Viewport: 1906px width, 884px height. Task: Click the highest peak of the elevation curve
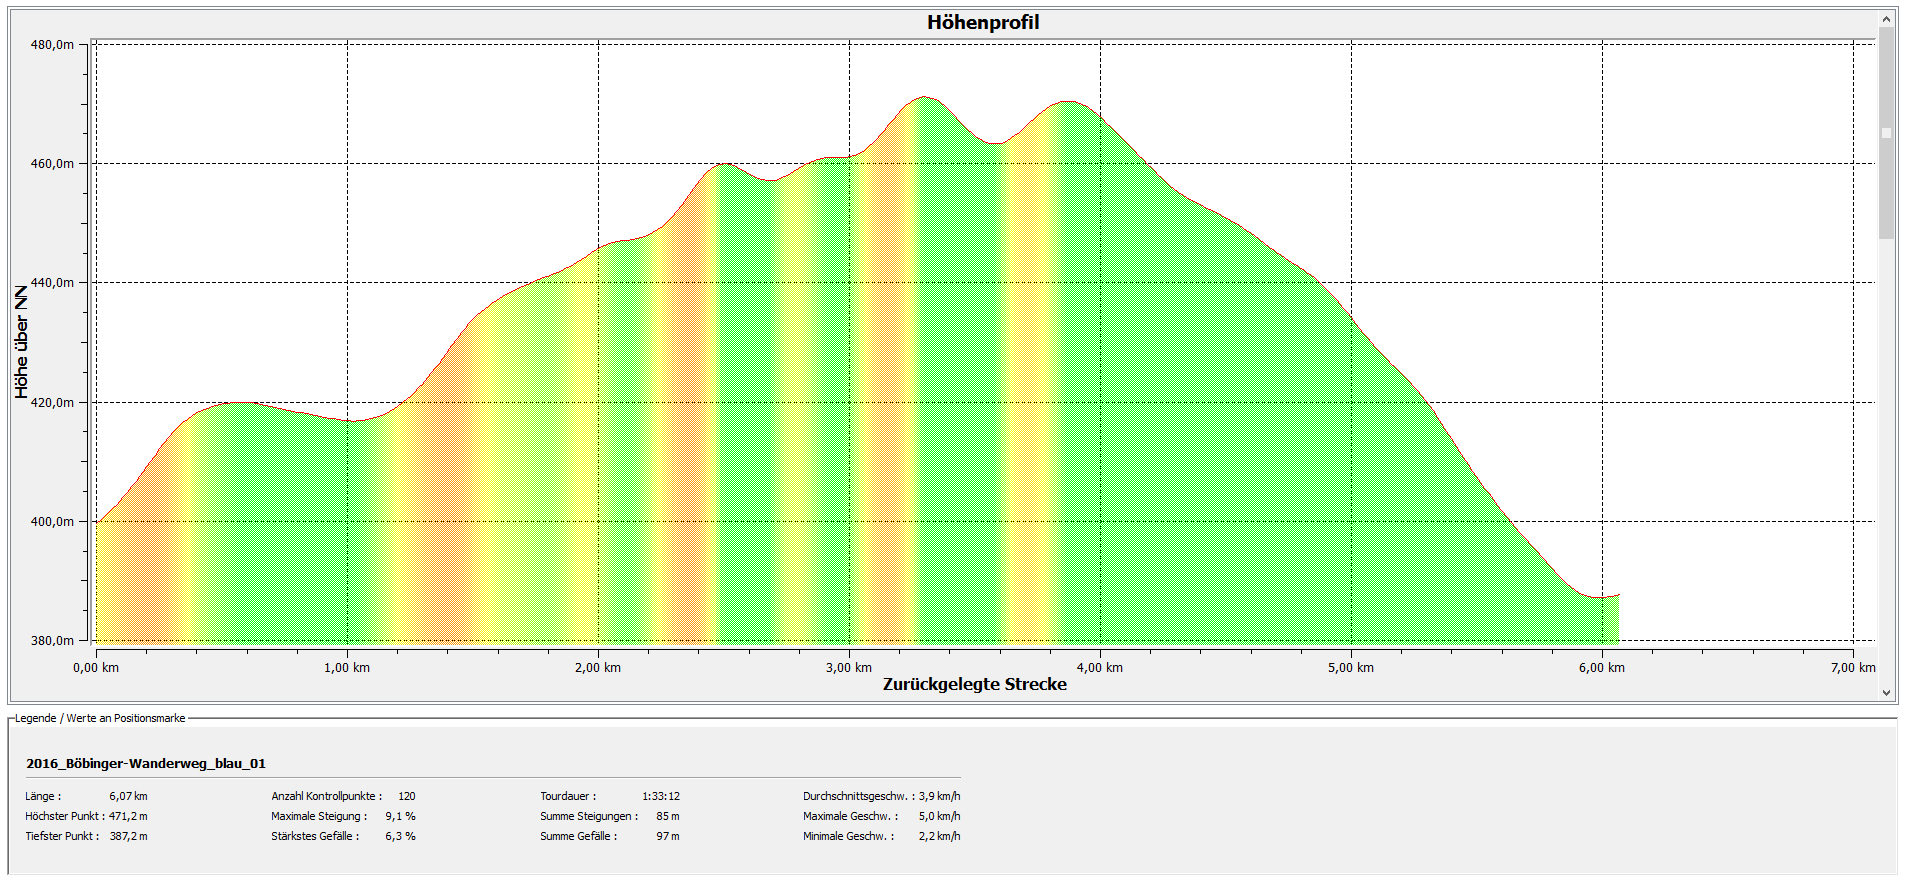point(924,97)
